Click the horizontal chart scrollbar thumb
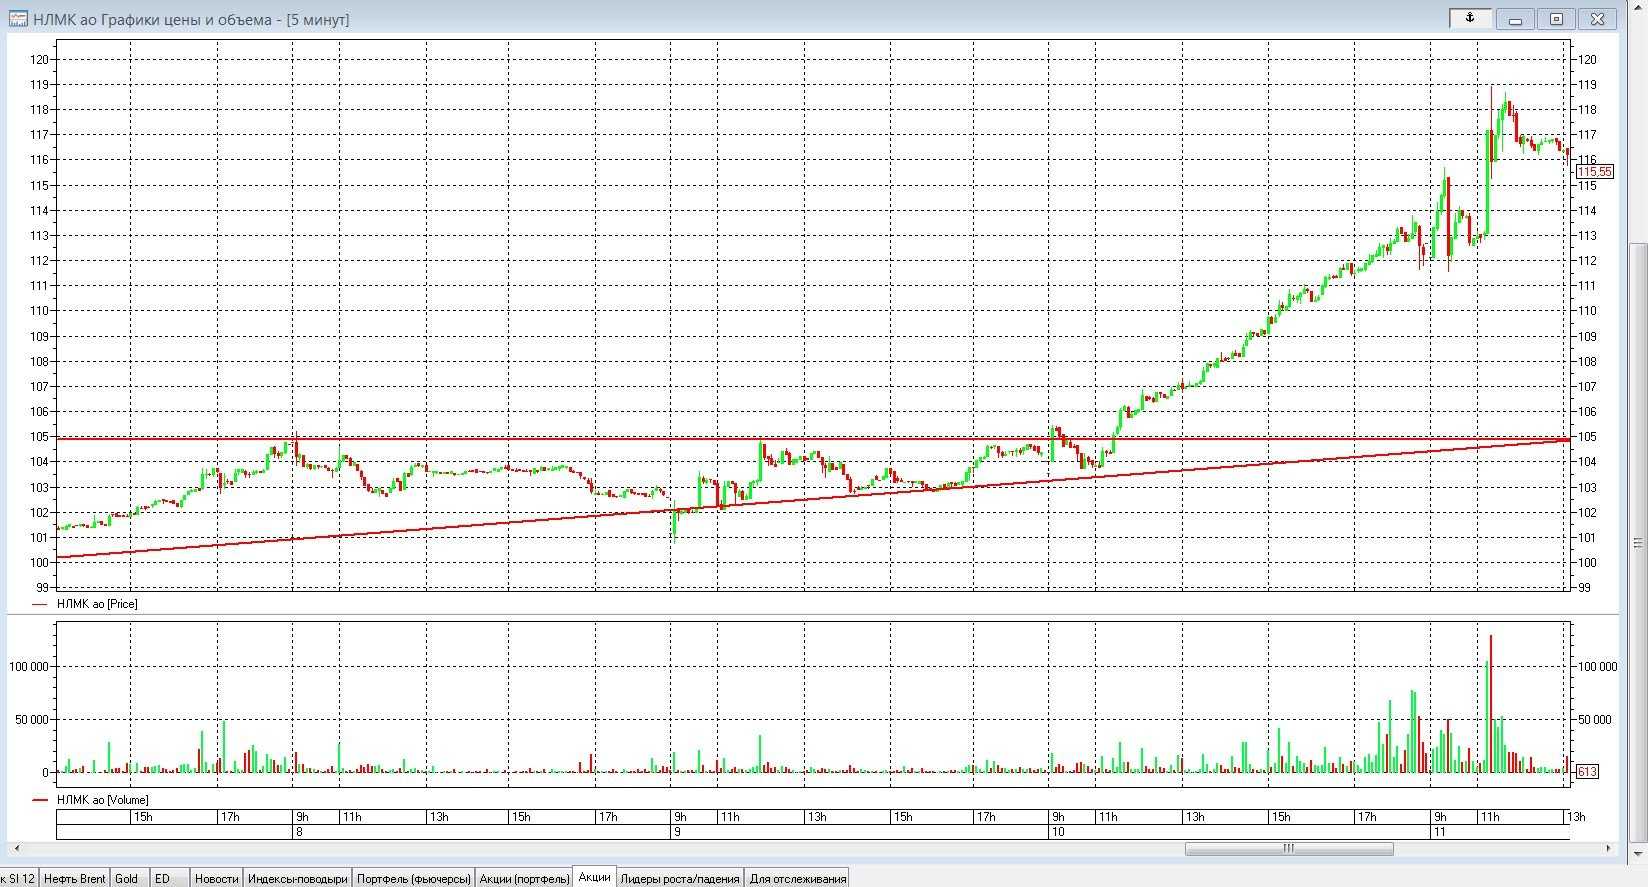This screenshot has width=1648, height=887. 1288,848
